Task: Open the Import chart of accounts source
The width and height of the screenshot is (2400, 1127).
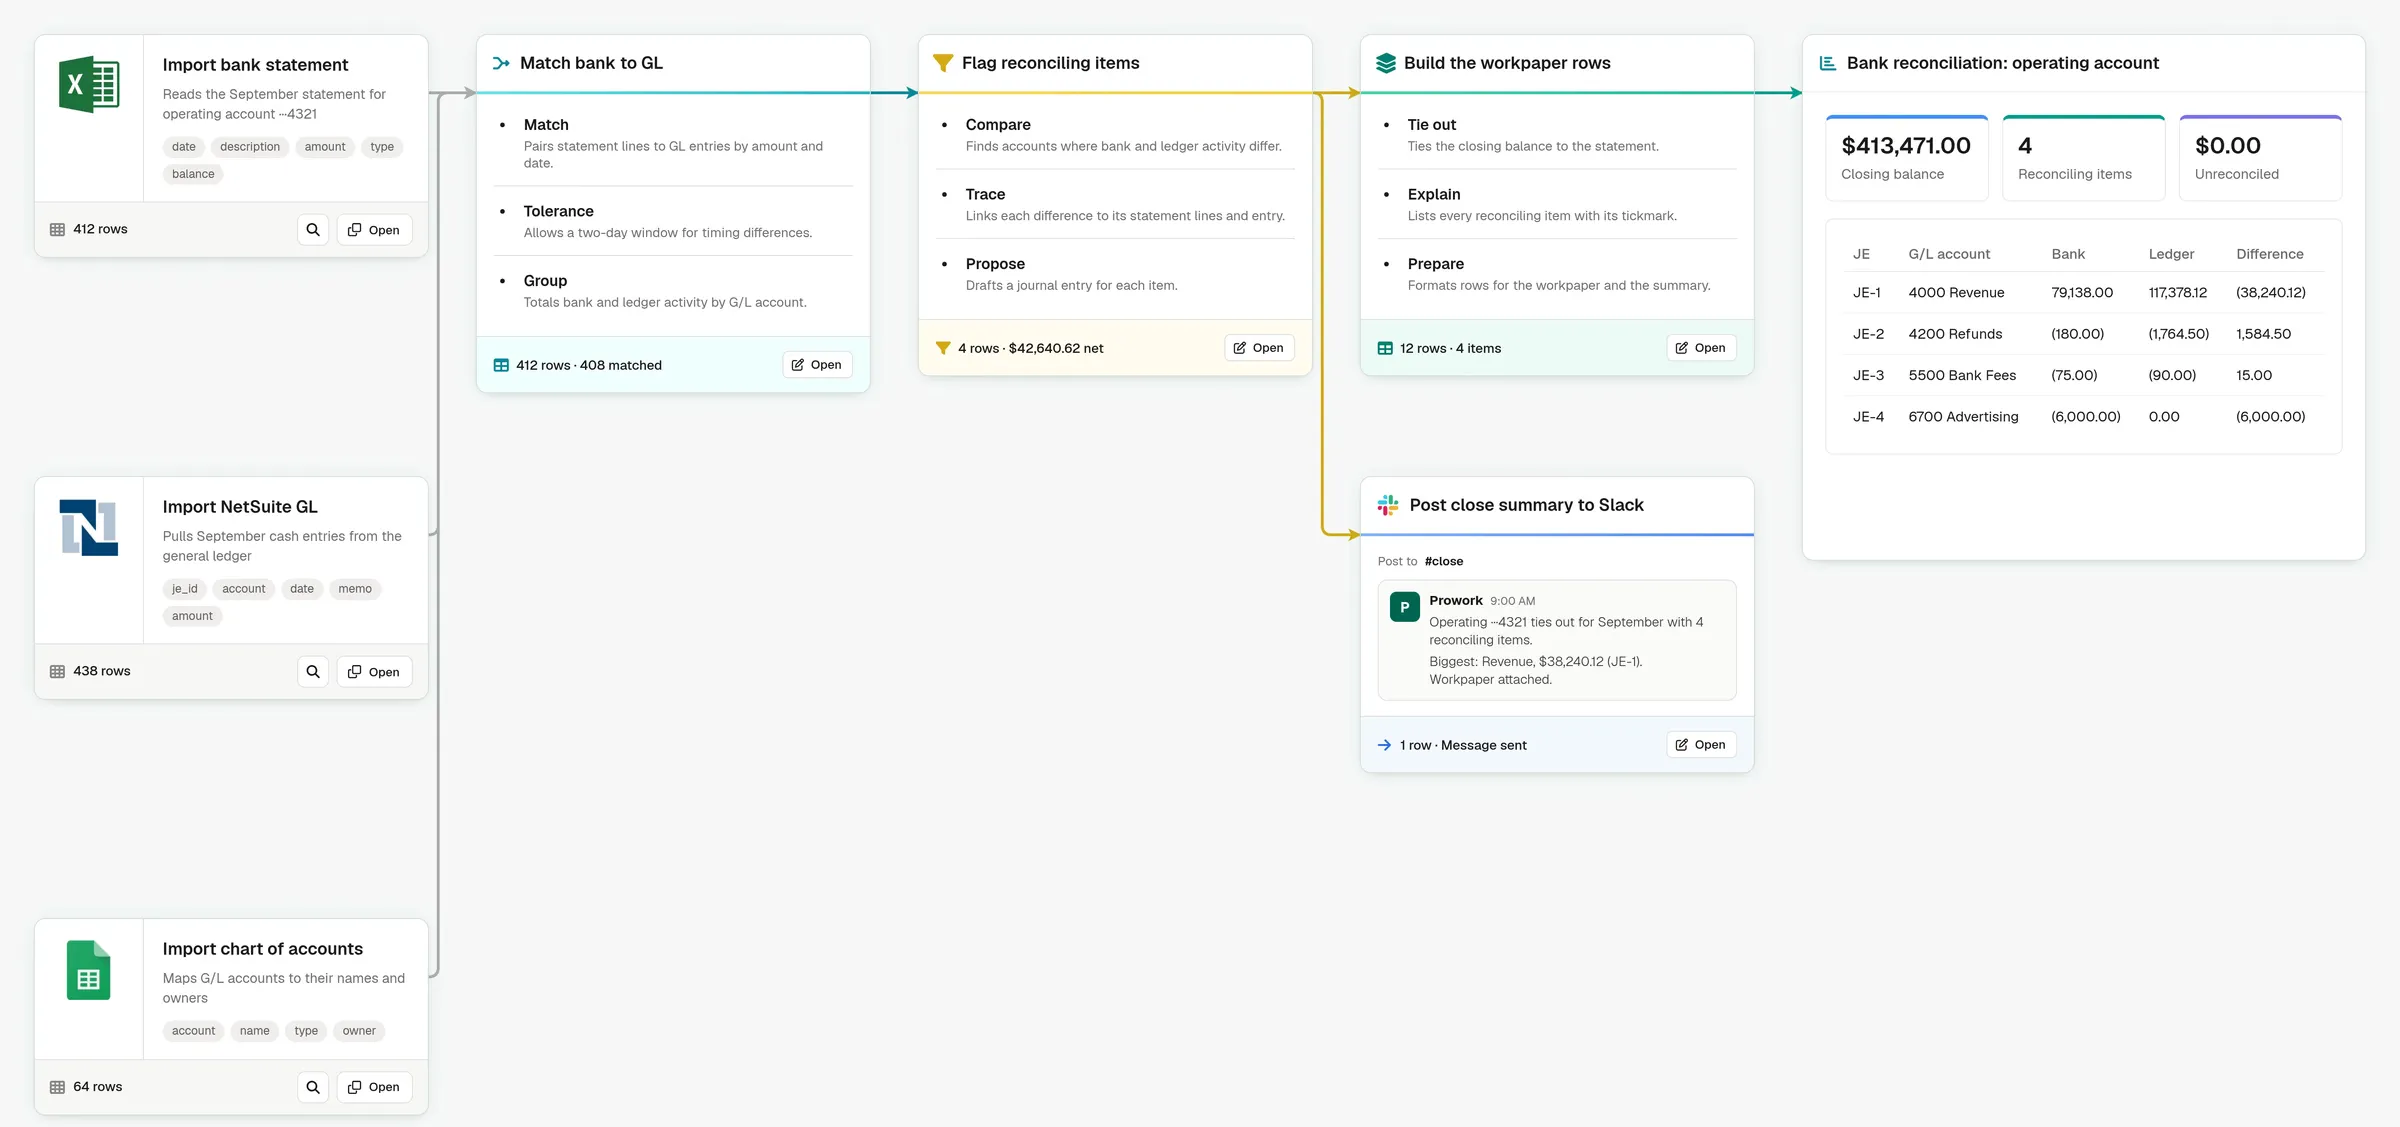Action: 374,1087
